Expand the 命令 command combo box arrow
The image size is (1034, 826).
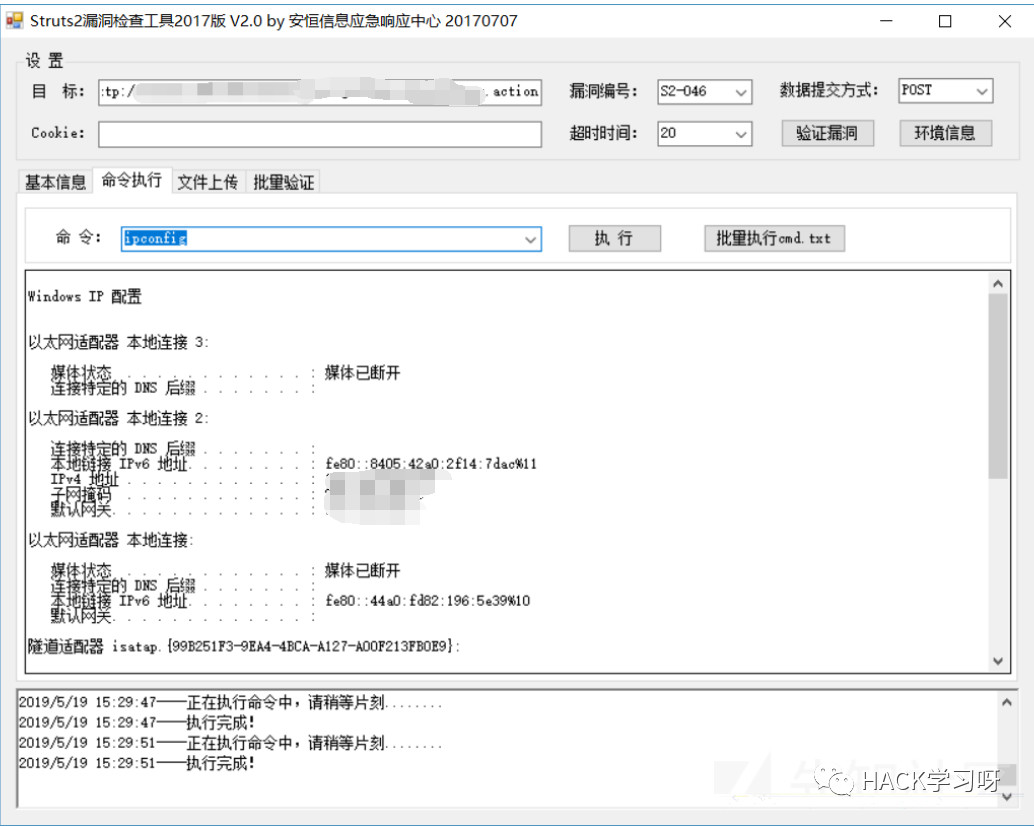tap(530, 239)
